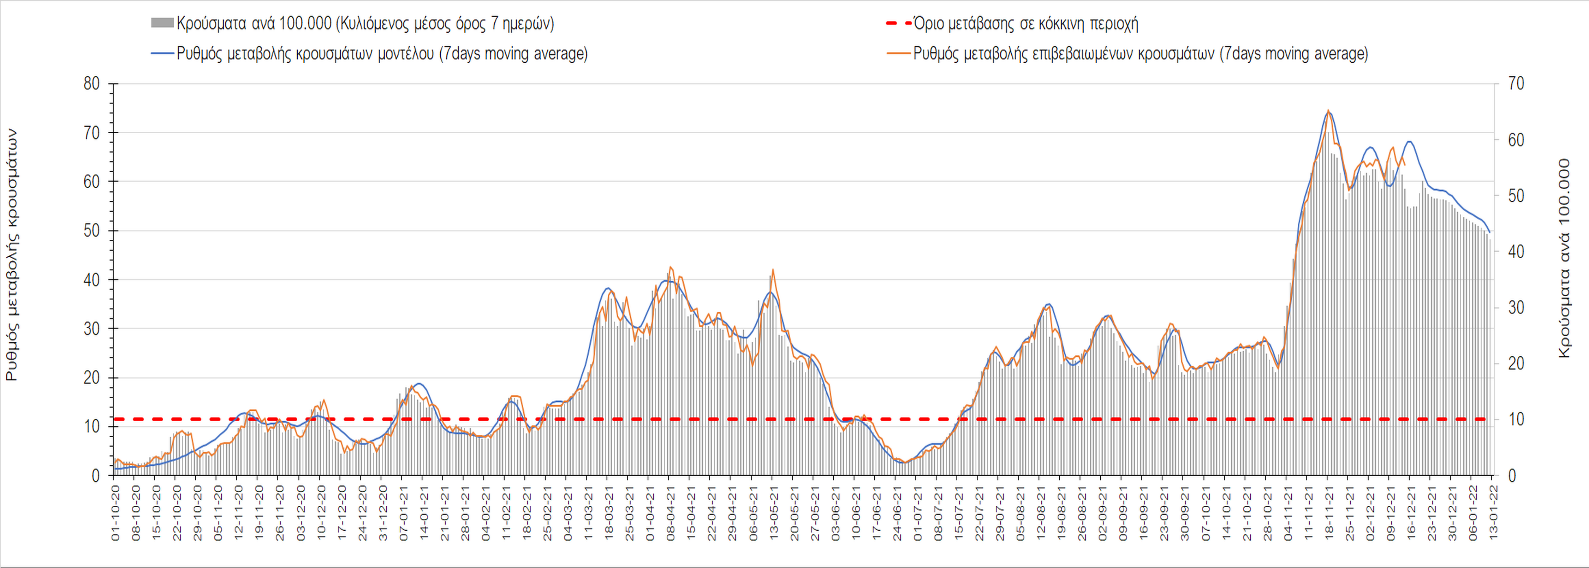The height and width of the screenshot is (568, 1589).
Task: Click the orange line legend marker
Action: [898, 54]
